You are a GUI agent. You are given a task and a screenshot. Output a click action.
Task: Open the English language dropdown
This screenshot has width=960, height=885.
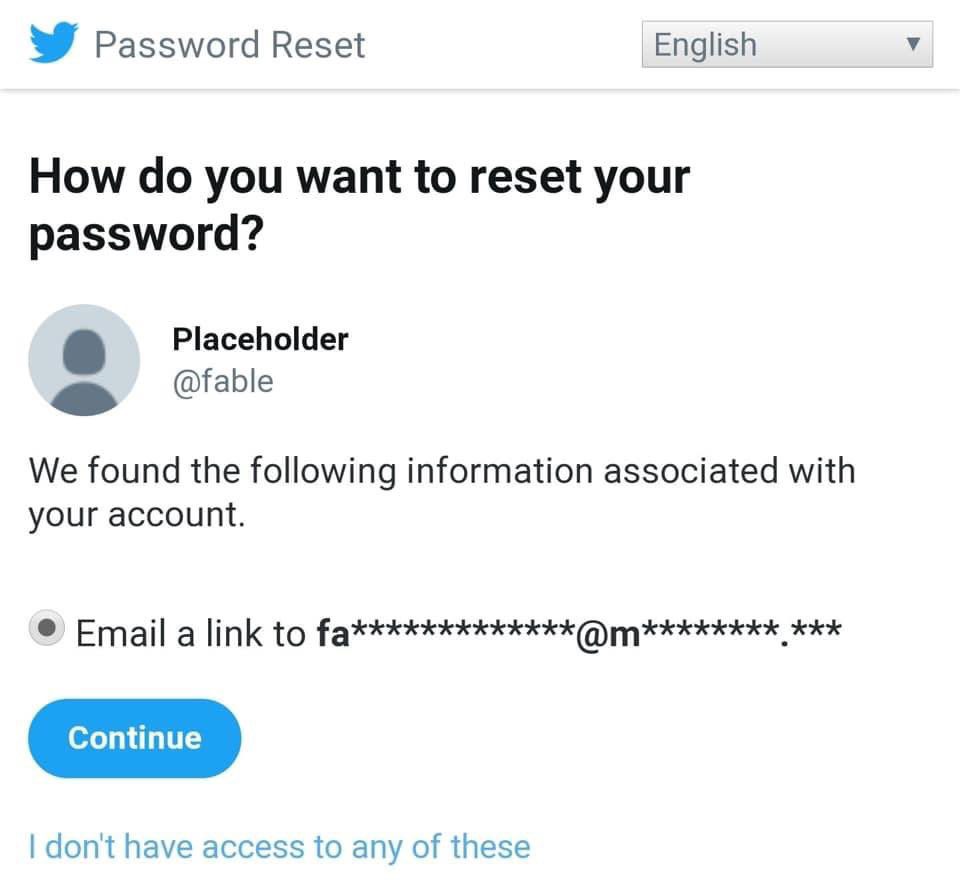(x=786, y=46)
